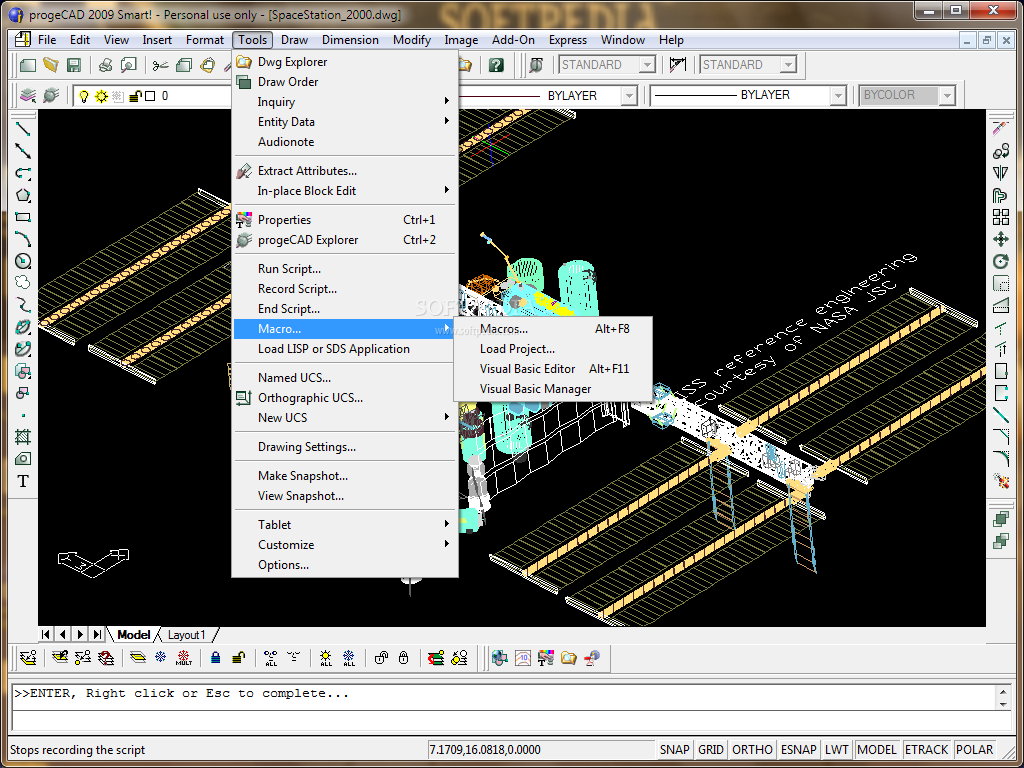Open the BYCOLOR plot style dropdown

point(946,96)
